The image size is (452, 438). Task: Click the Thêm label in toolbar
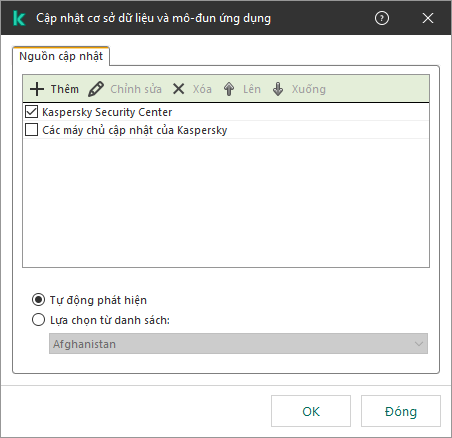pos(65,89)
